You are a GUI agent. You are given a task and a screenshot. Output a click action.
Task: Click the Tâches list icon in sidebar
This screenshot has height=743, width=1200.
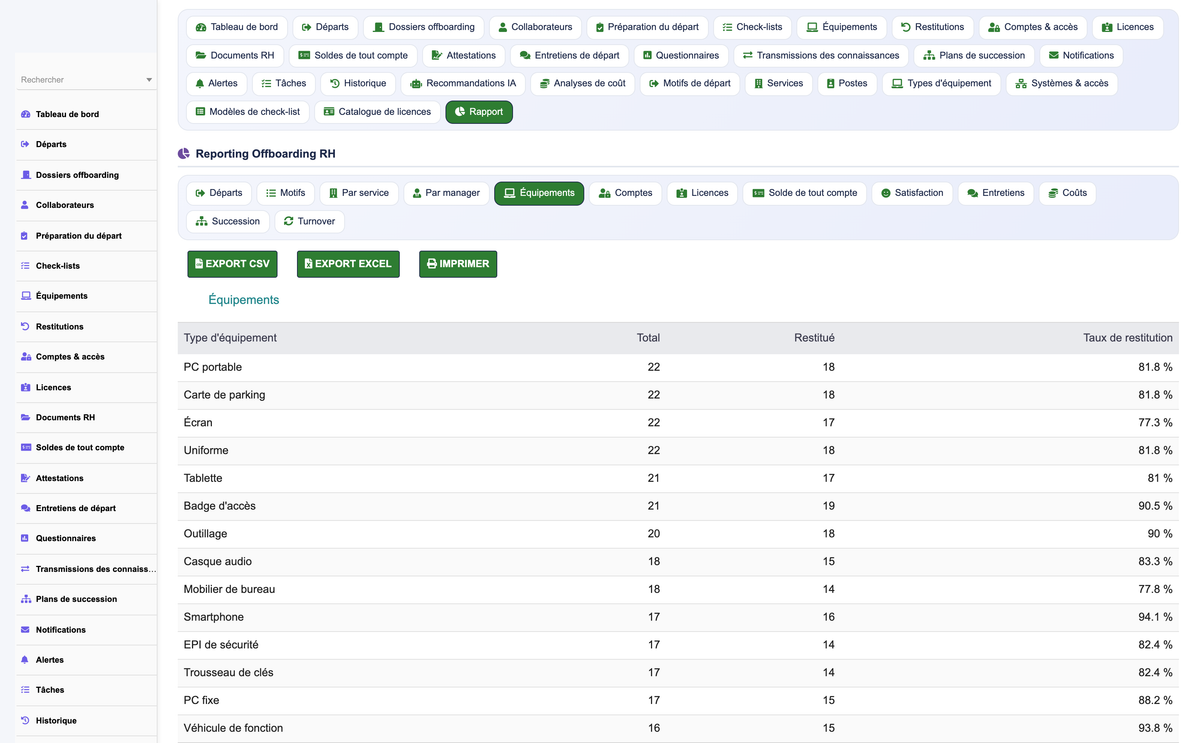coord(25,690)
